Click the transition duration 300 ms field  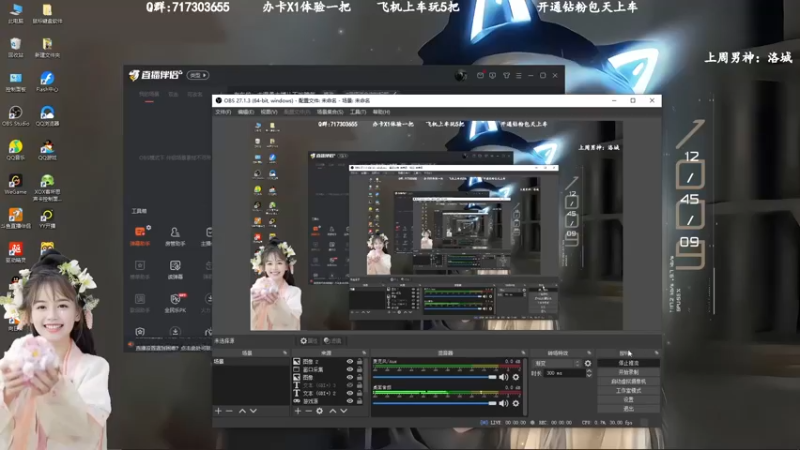[x=565, y=373]
